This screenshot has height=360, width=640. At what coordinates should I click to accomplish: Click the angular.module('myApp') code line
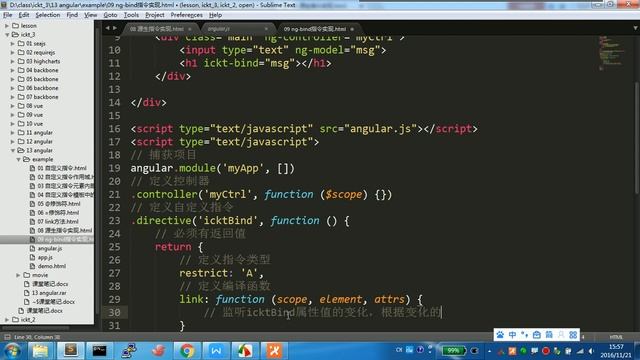[212, 168]
